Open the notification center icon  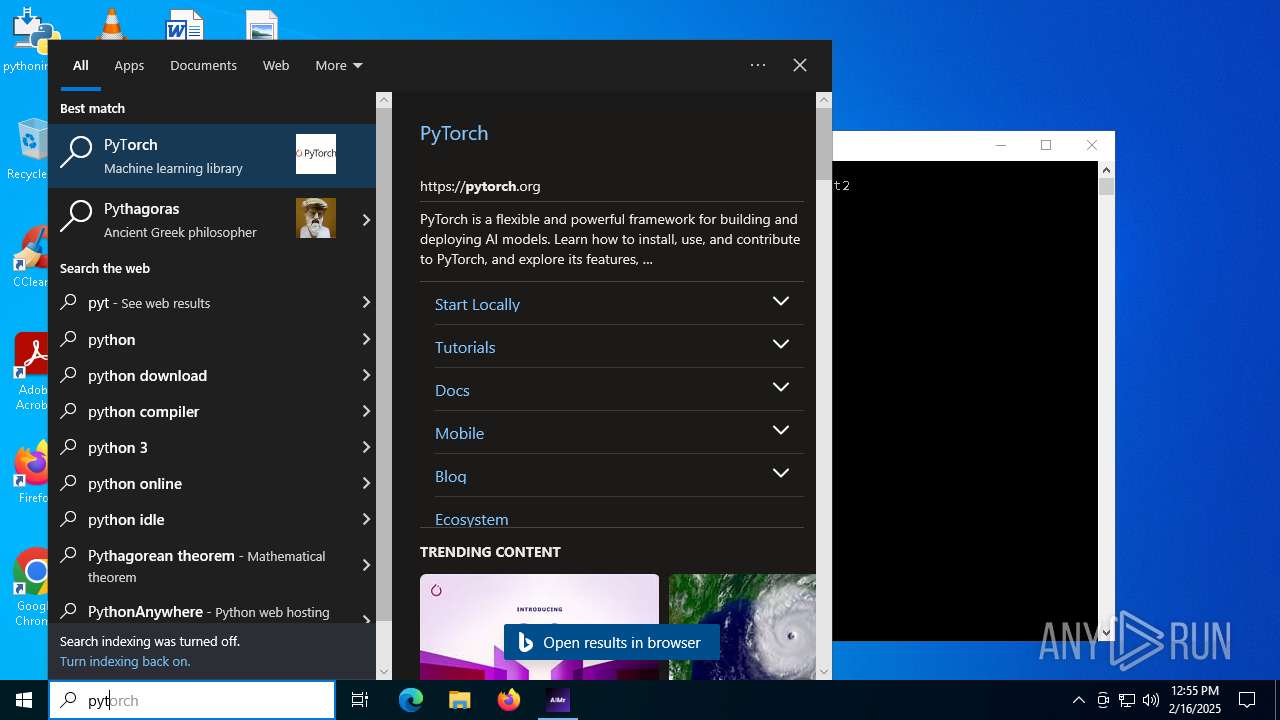pos(1247,700)
